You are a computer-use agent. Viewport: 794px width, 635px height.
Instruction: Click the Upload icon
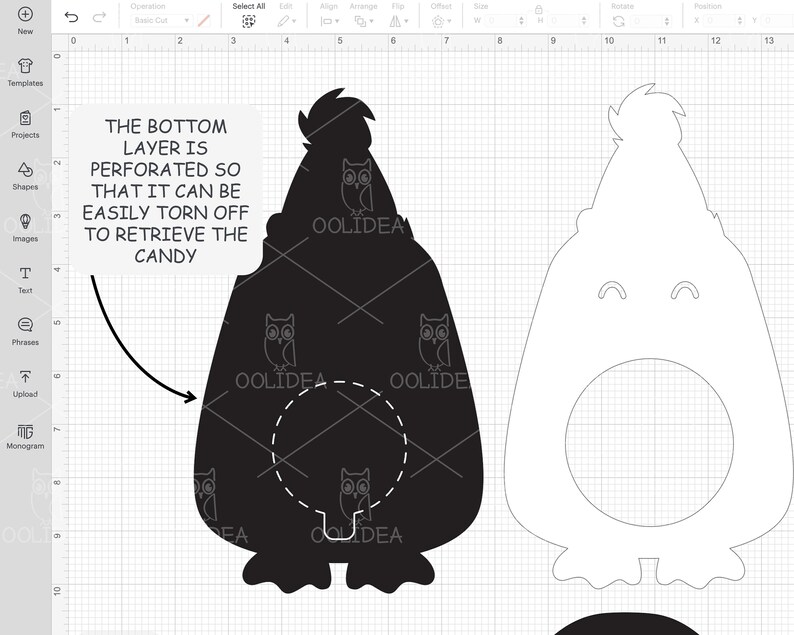click(x=25, y=377)
